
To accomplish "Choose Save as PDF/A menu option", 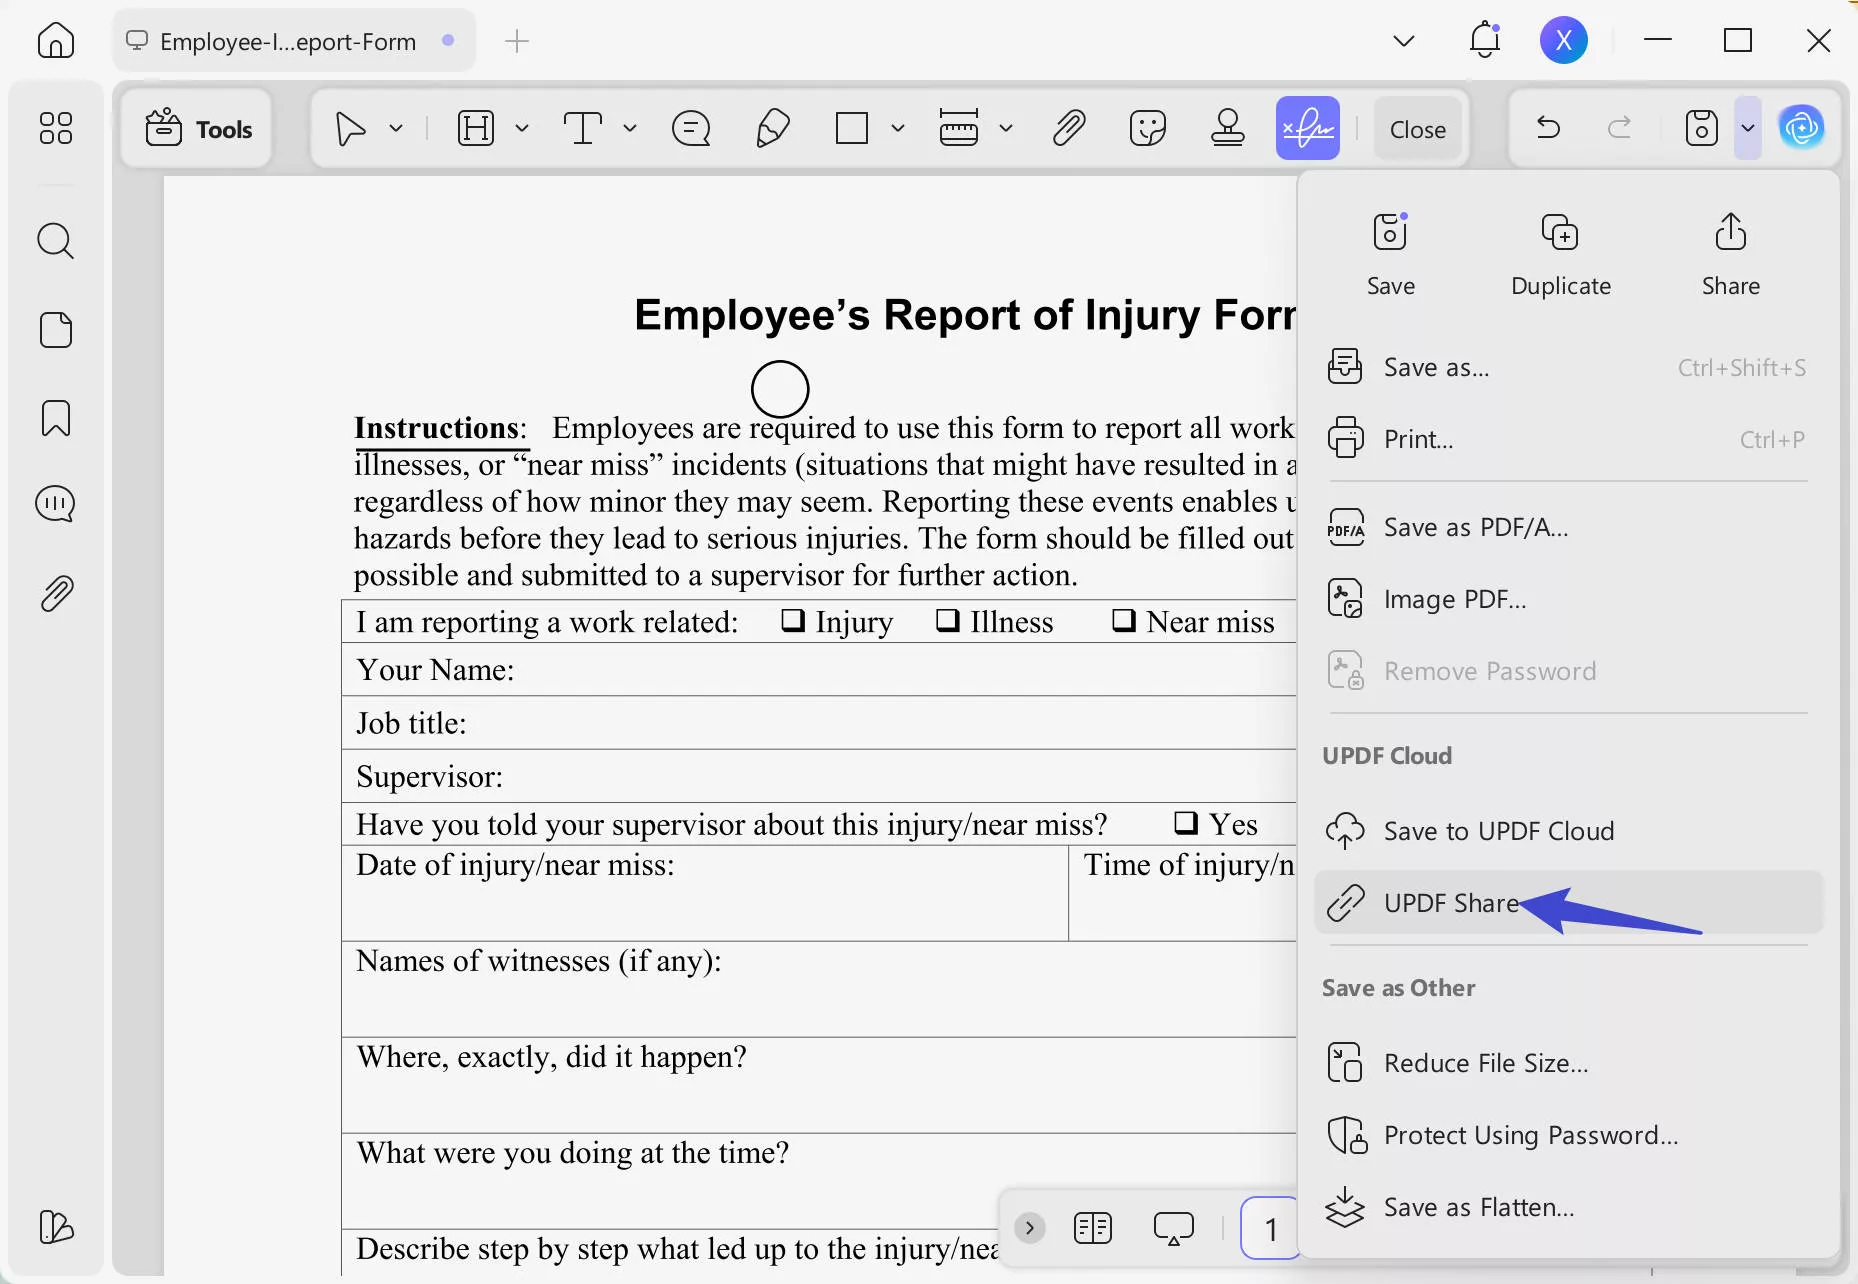I will pos(1475,527).
